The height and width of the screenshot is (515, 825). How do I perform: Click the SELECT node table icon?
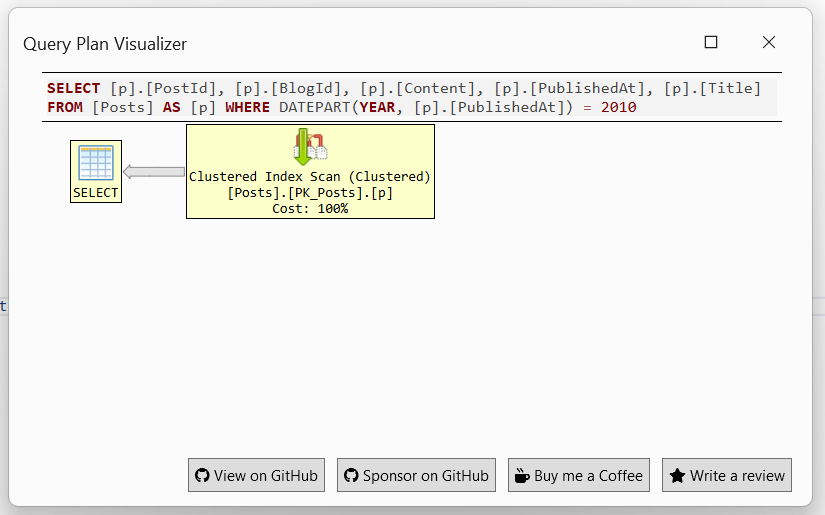(96, 163)
